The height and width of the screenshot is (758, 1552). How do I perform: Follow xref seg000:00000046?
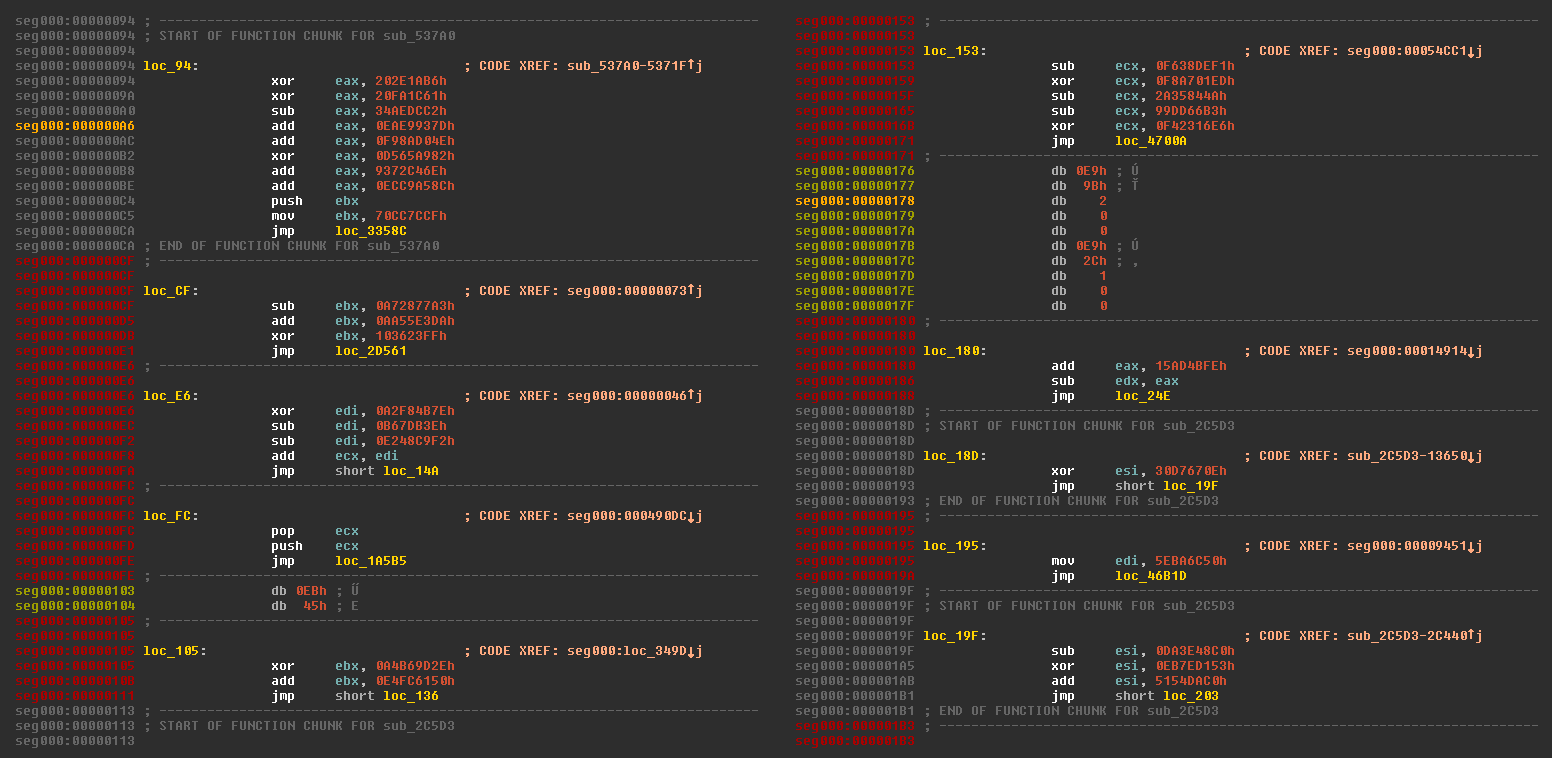[635, 396]
